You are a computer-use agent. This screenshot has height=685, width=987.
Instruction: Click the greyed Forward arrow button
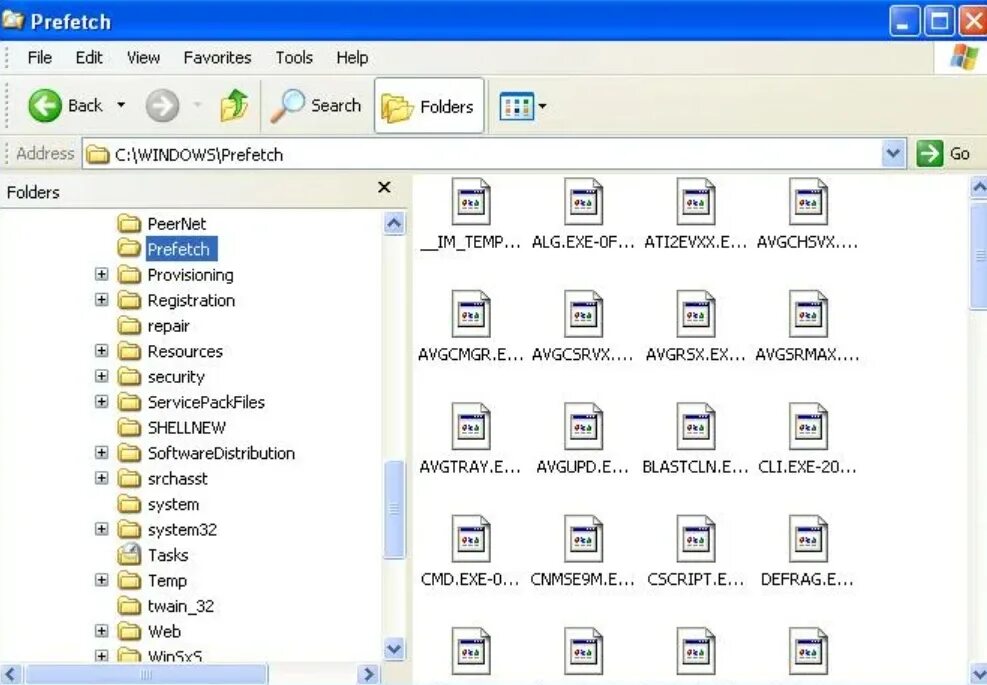point(162,105)
